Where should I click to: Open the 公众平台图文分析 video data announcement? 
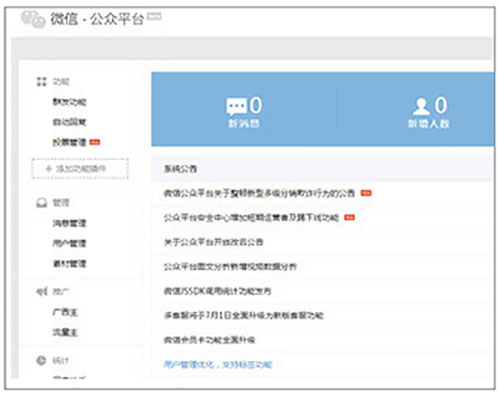230,266
